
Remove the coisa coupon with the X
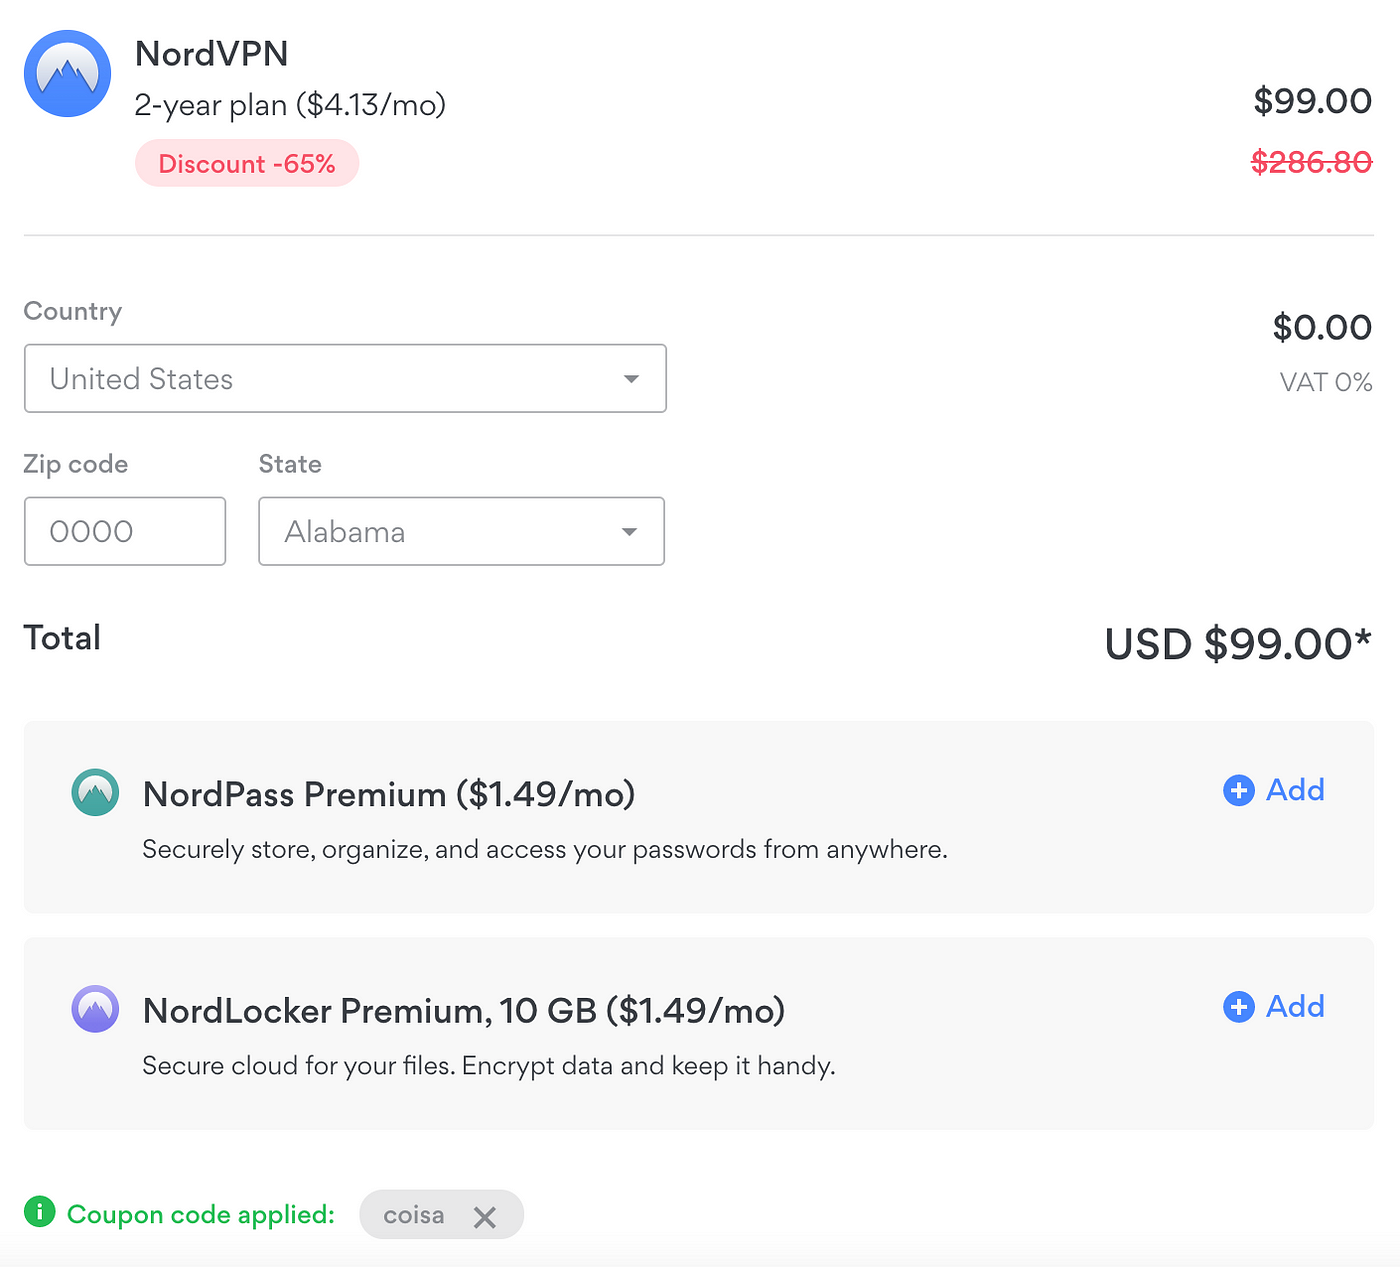click(x=485, y=1217)
